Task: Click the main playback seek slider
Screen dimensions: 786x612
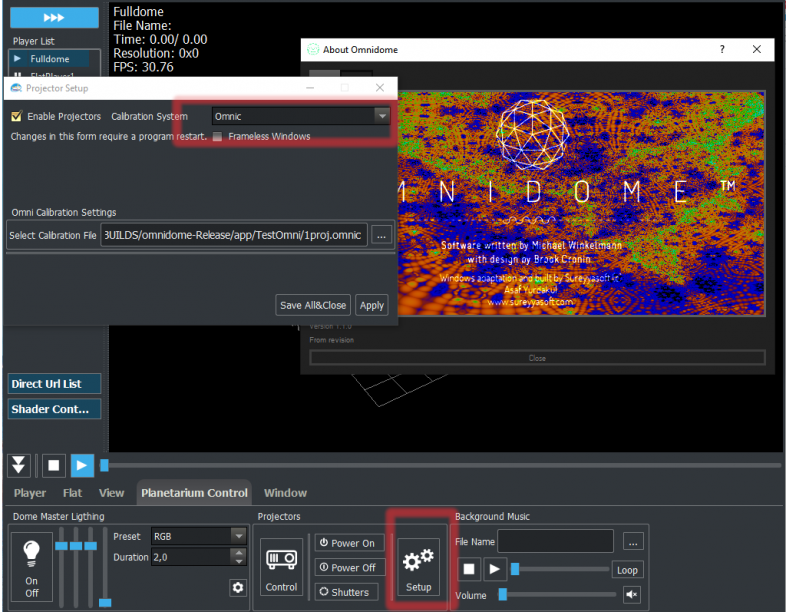Action: click(441, 466)
